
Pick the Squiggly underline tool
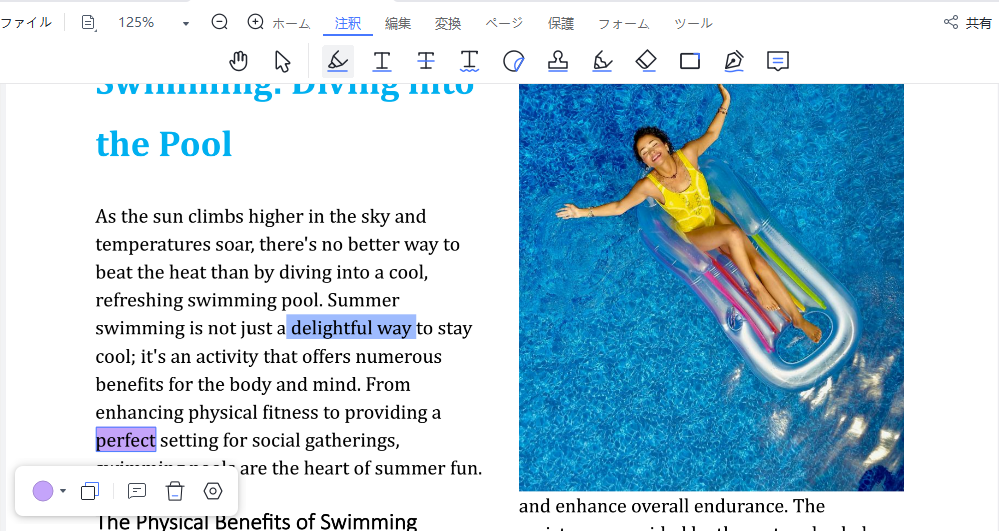coord(470,61)
